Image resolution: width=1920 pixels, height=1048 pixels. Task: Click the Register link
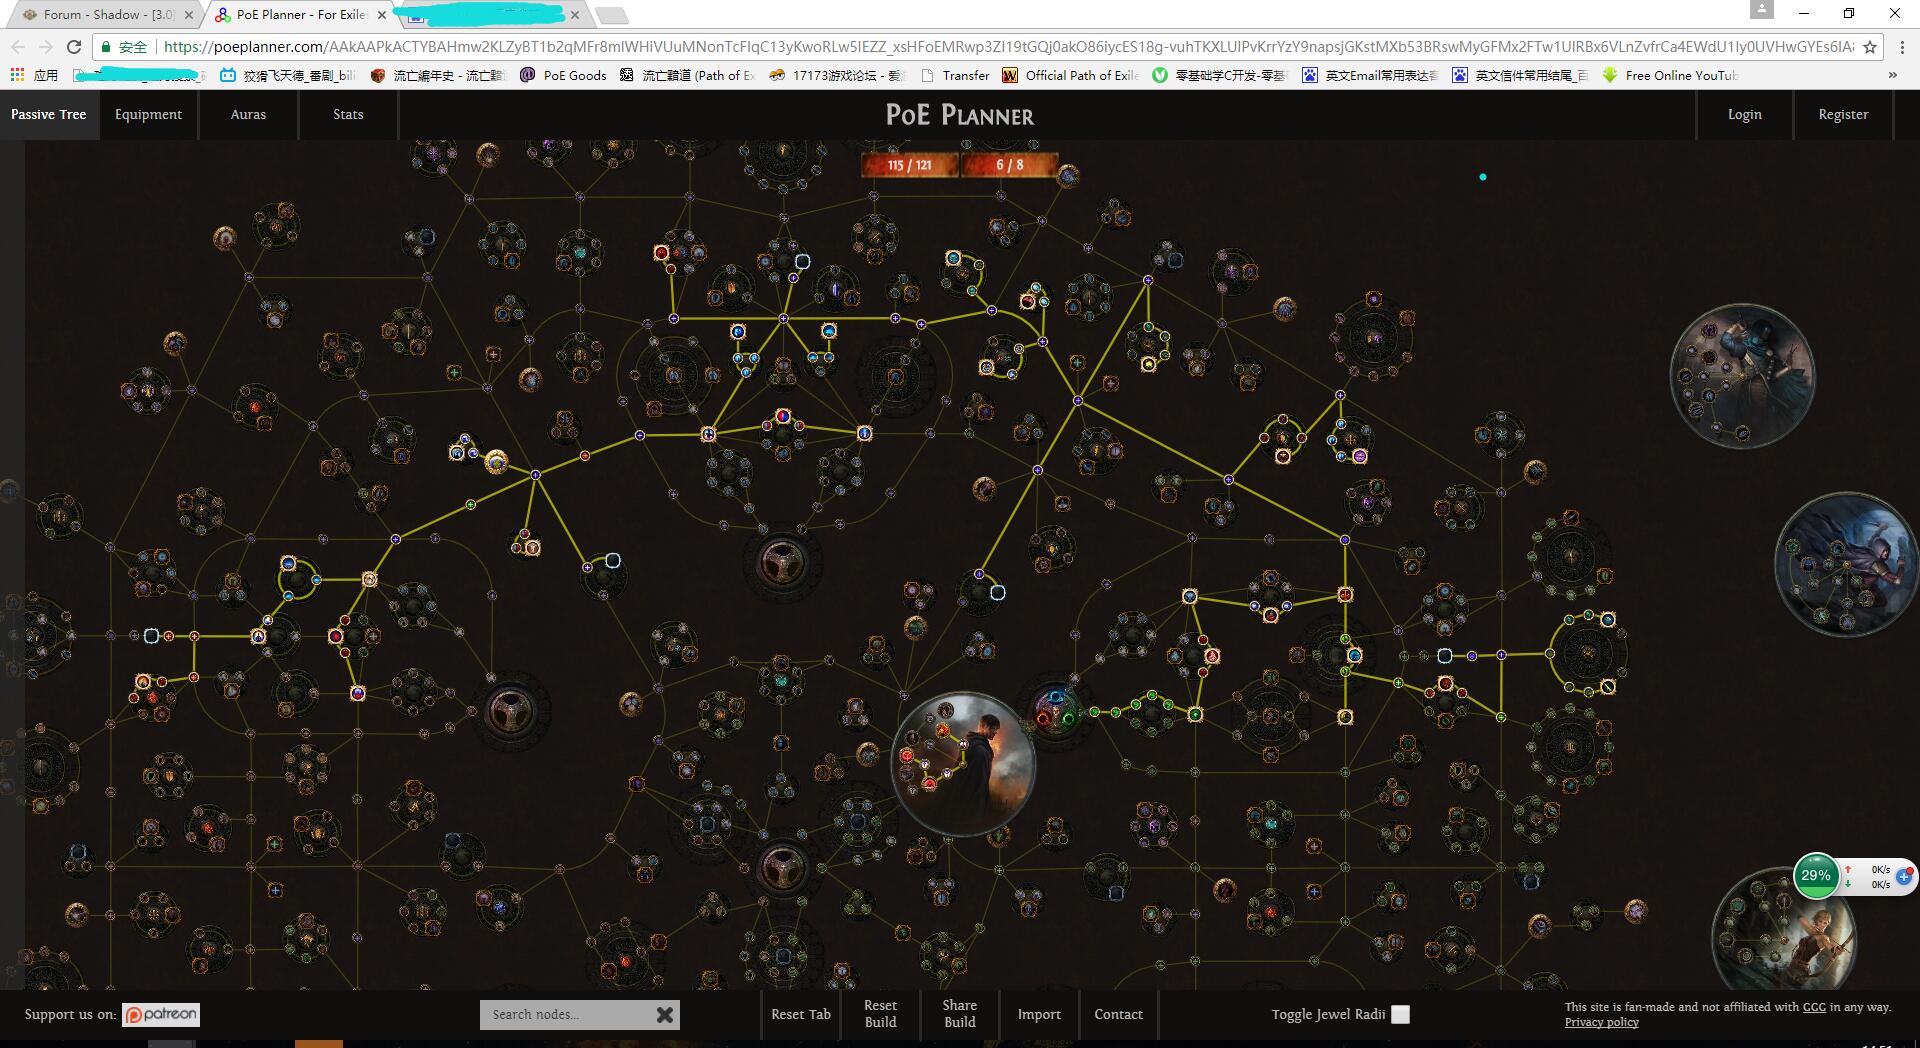[x=1843, y=114]
